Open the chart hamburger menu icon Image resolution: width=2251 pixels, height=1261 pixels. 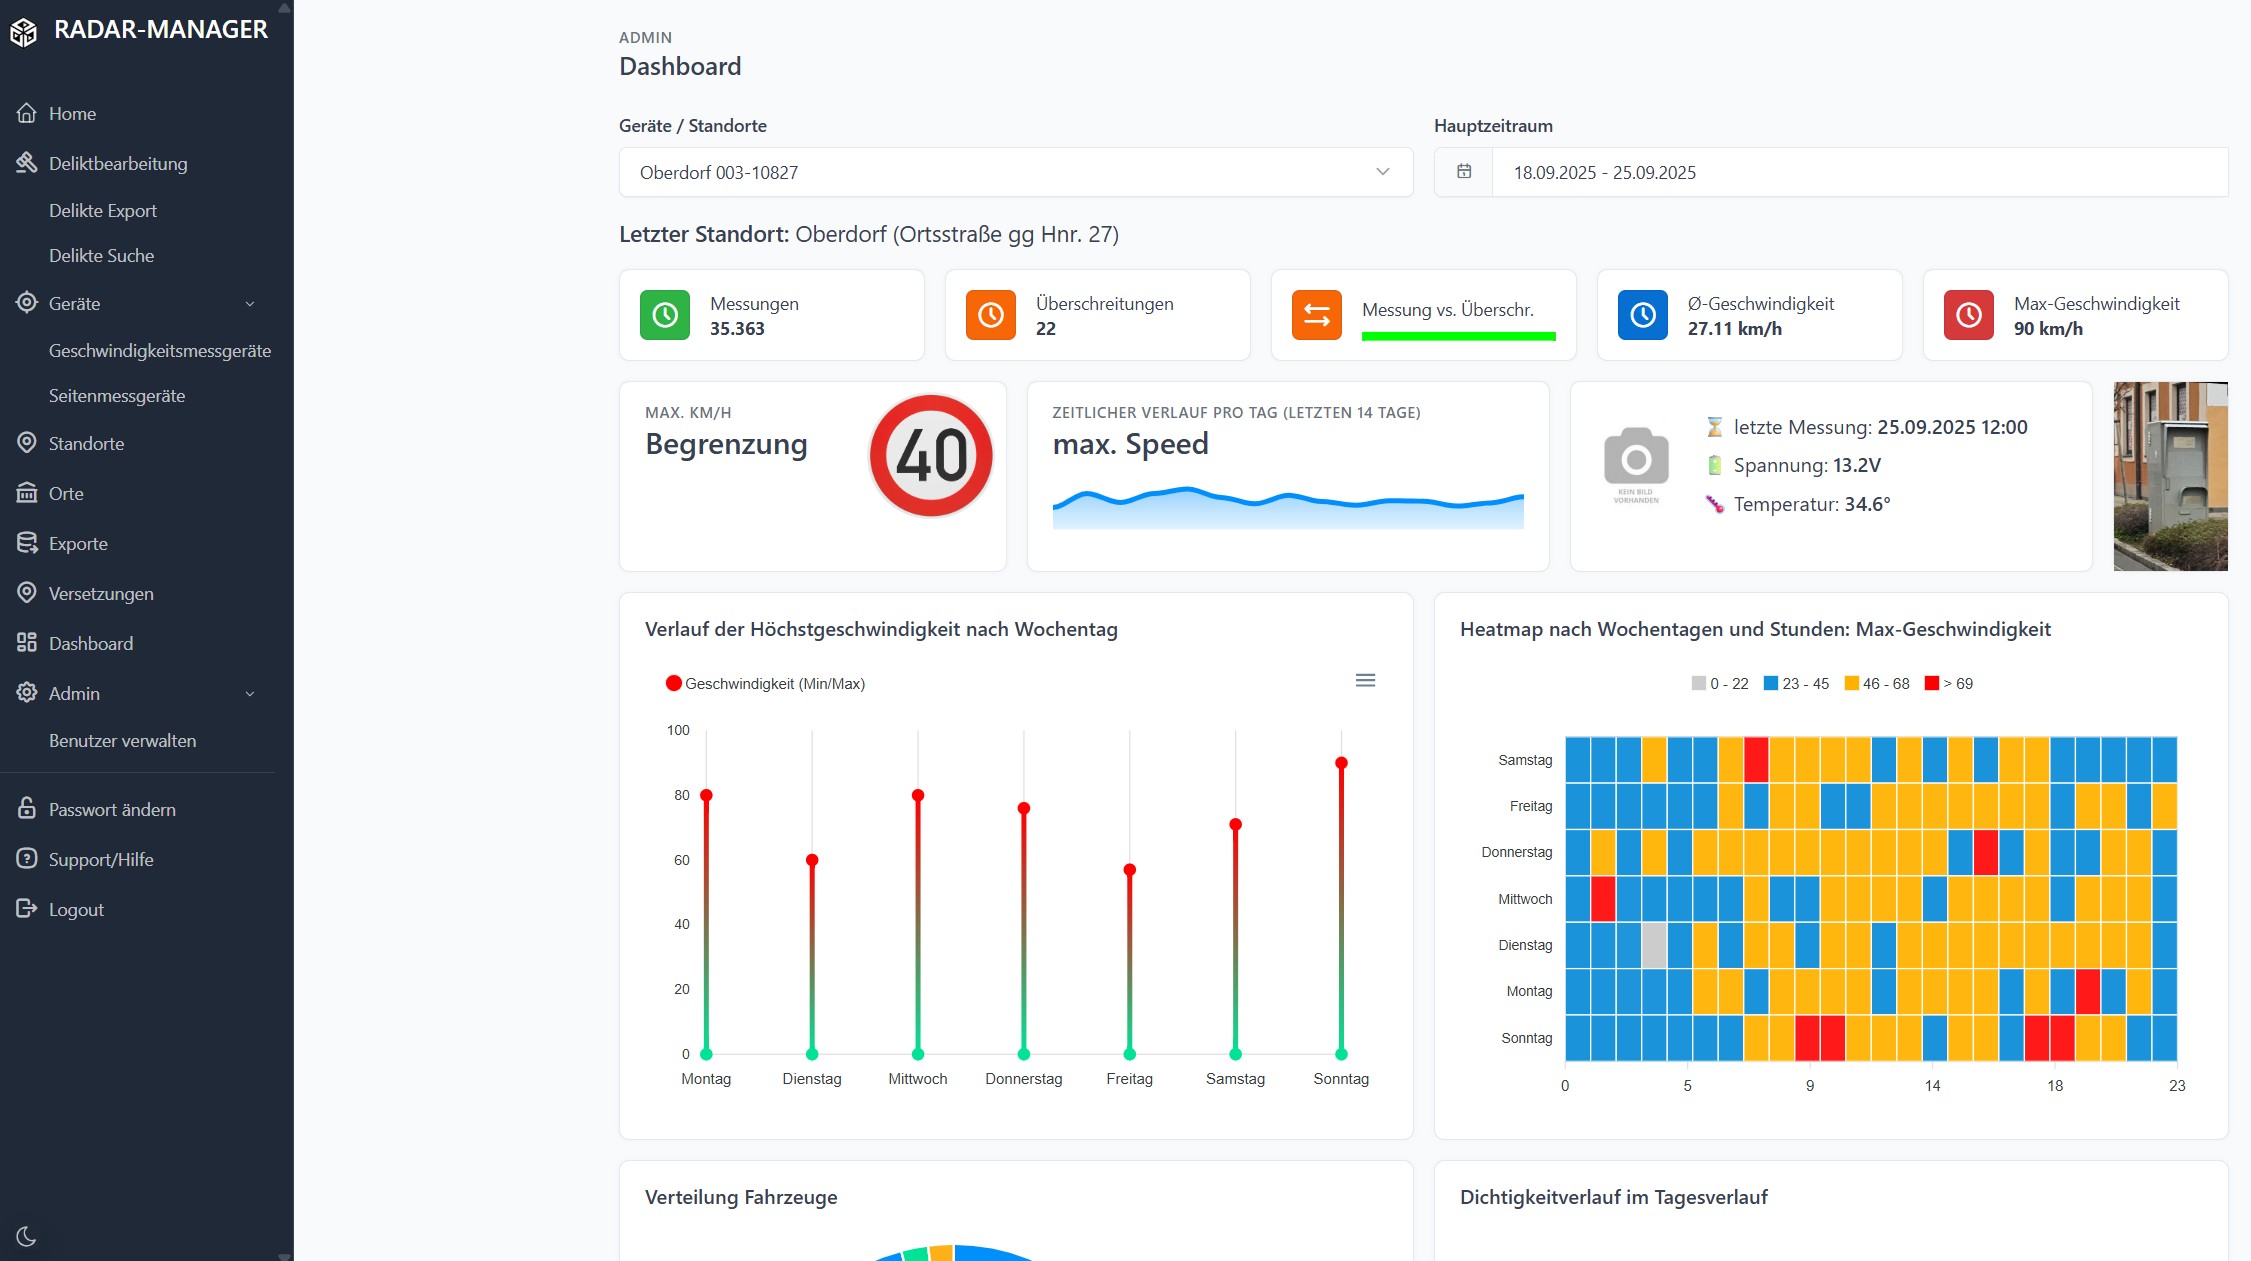(1365, 681)
